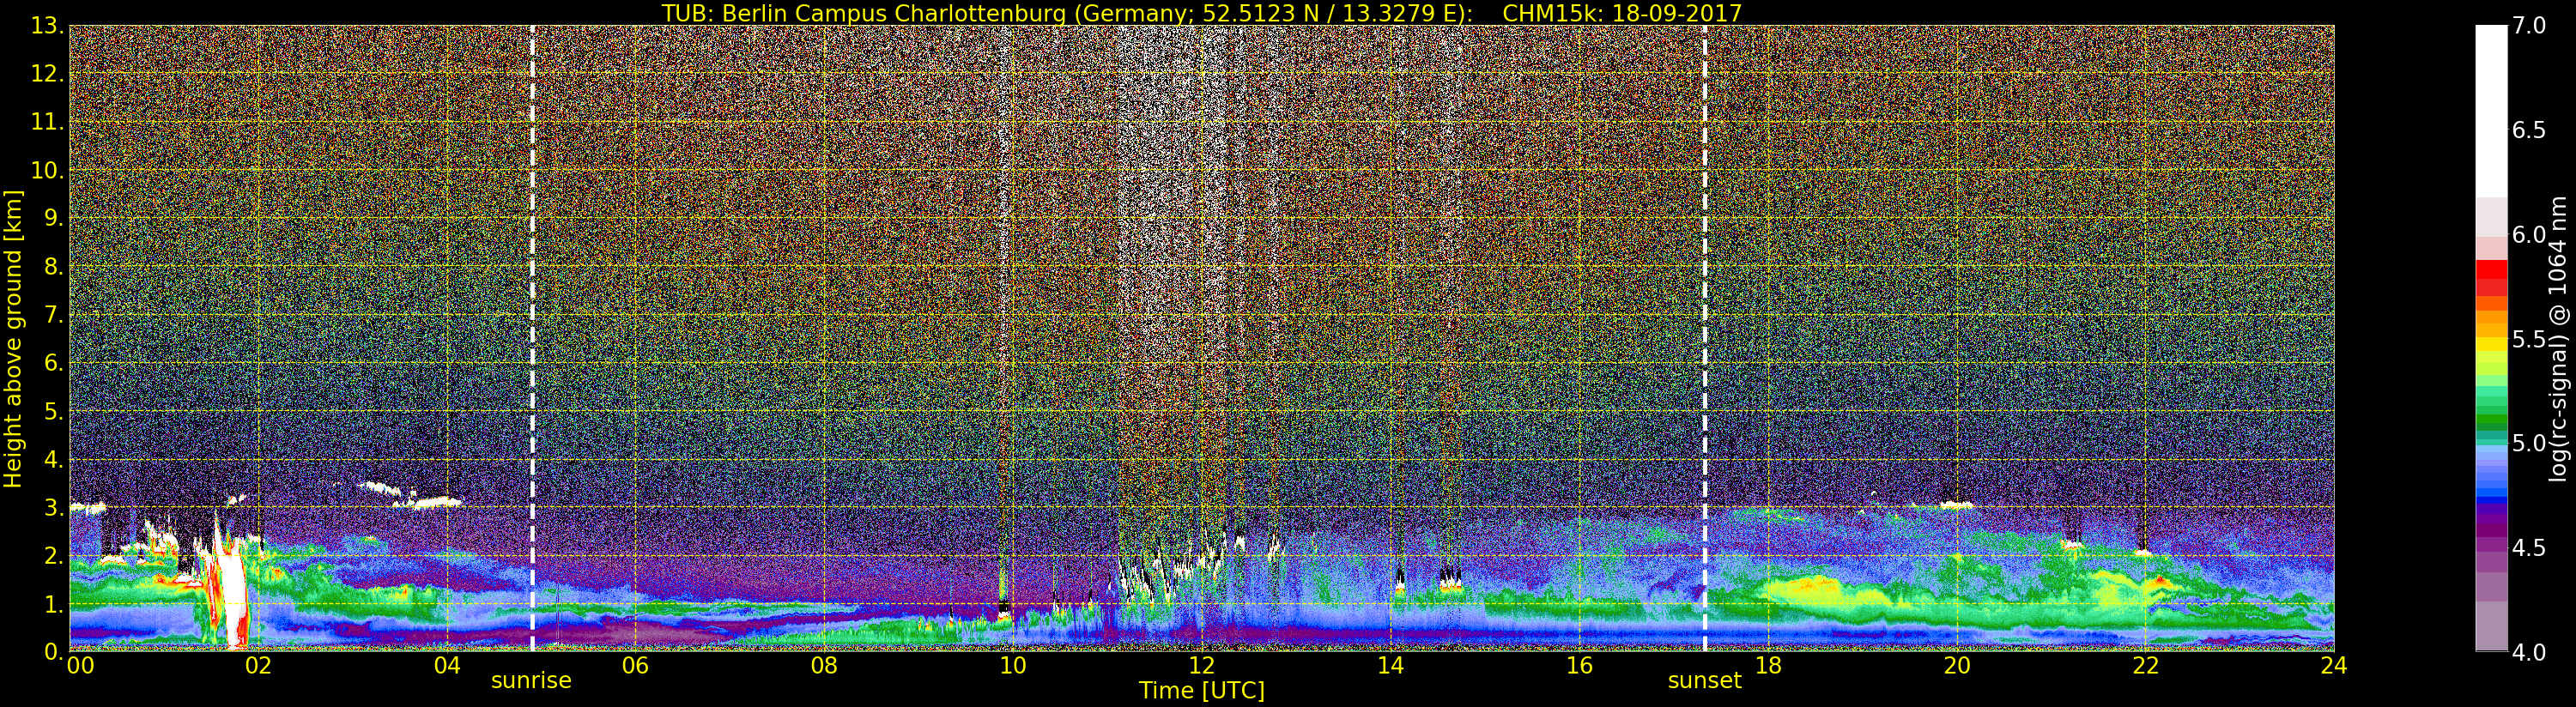This screenshot has height=707, width=2576.
Task: Click the '7.0' colorbar tick label
Action: (2528, 26)
